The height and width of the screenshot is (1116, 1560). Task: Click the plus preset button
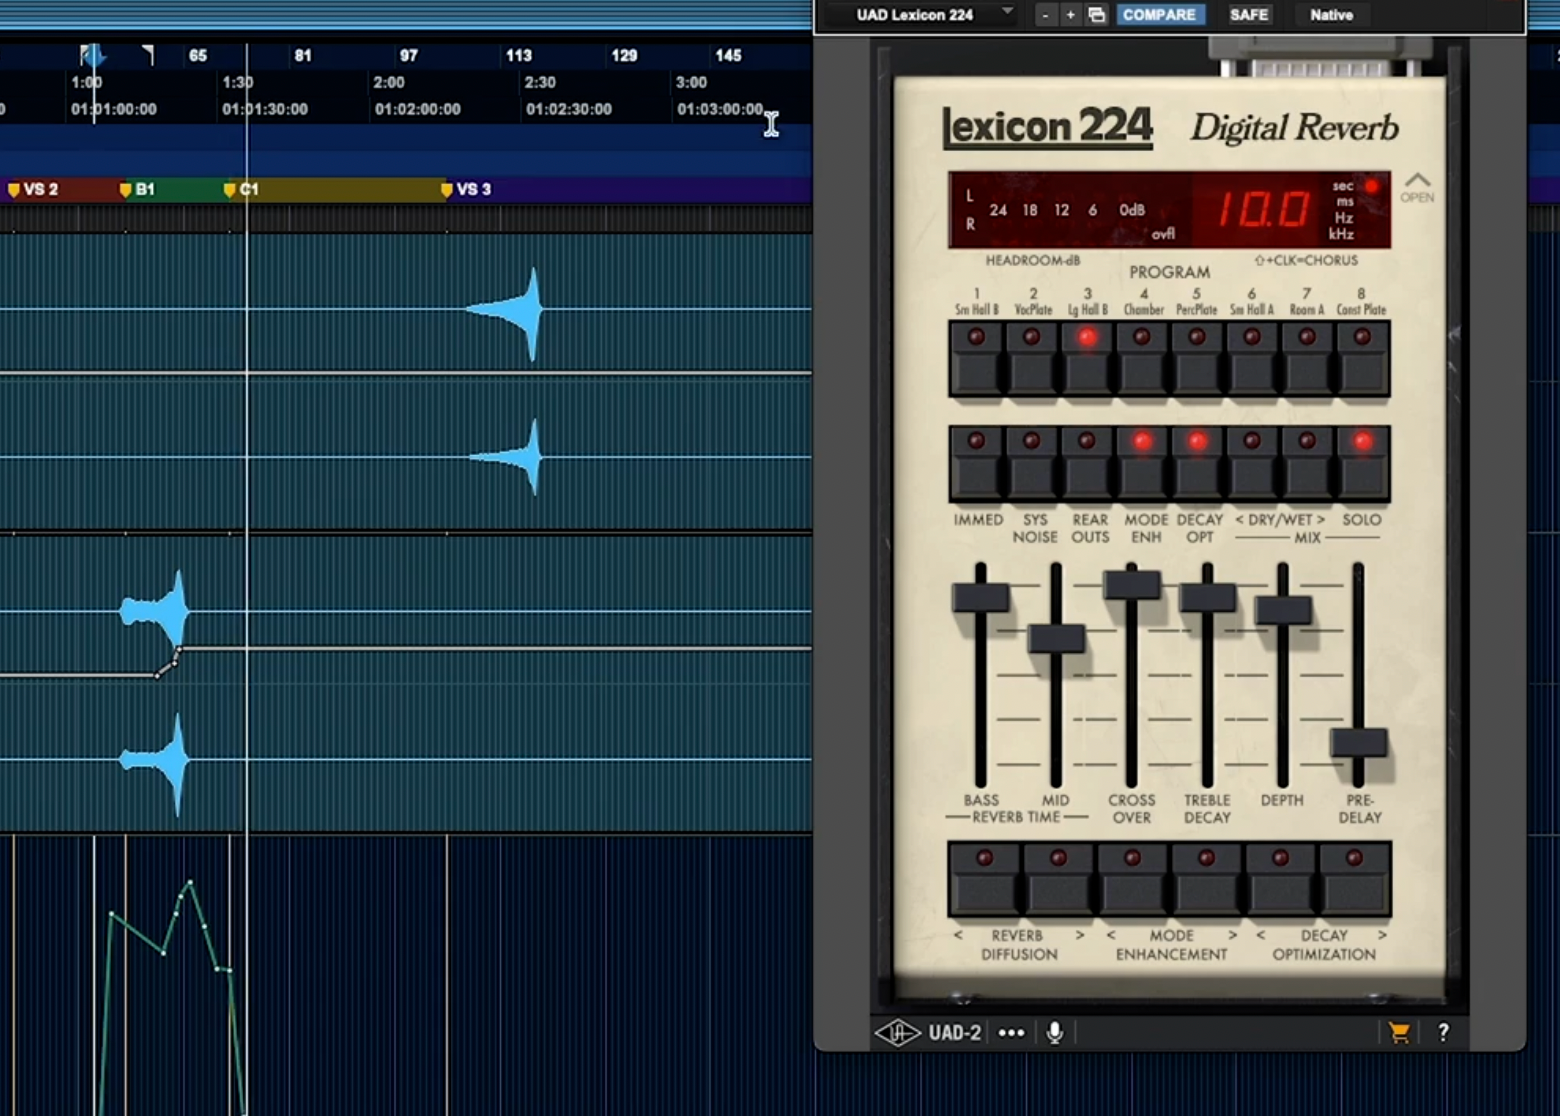(1070, 15)
